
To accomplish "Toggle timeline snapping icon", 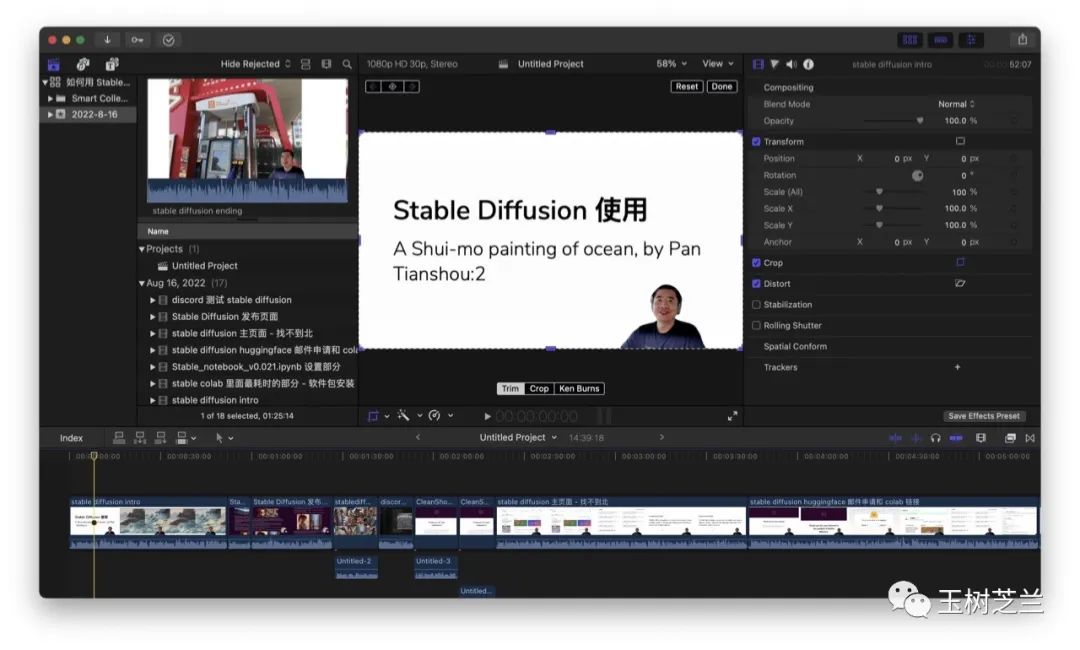I will pyautogui.click(x=956, y=438).
